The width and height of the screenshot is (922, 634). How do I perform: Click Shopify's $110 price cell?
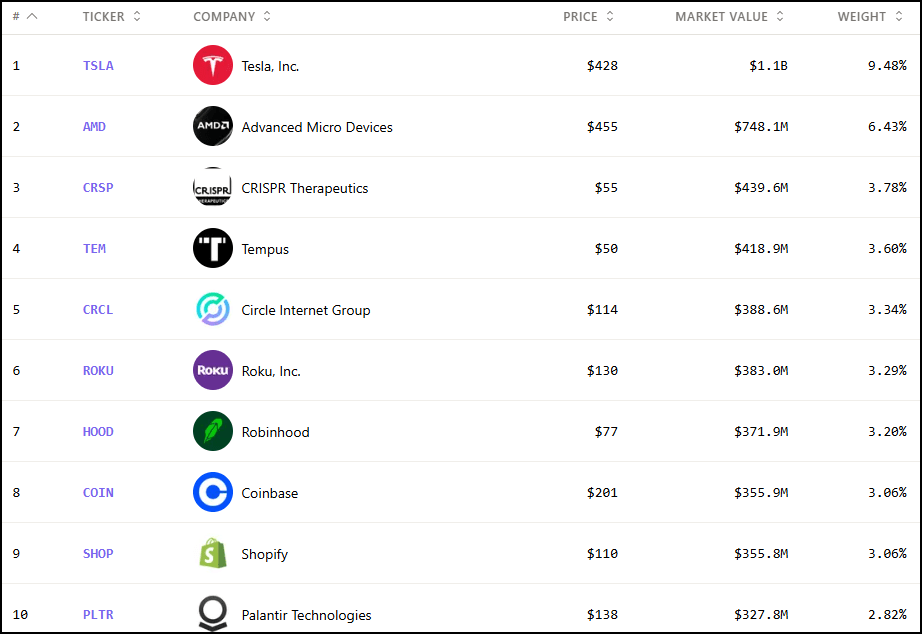pyautogui.click(x=602, y=553)
